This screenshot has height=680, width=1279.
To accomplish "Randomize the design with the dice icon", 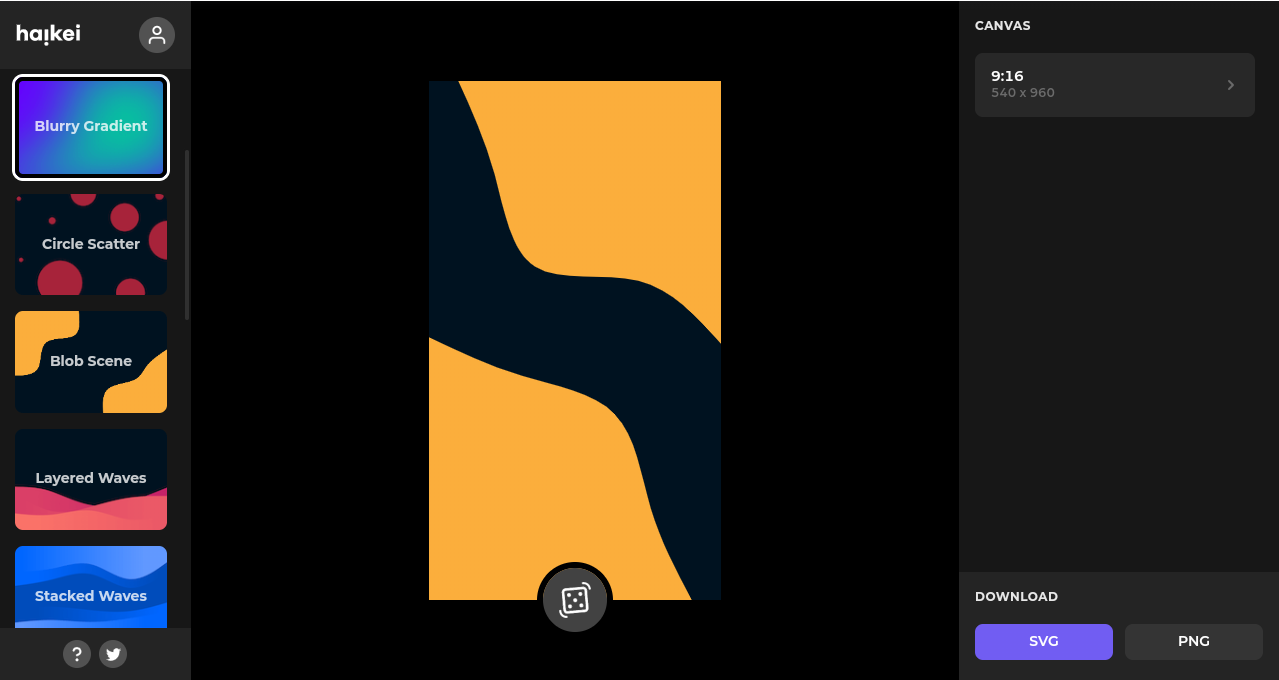I will (575, 600).
